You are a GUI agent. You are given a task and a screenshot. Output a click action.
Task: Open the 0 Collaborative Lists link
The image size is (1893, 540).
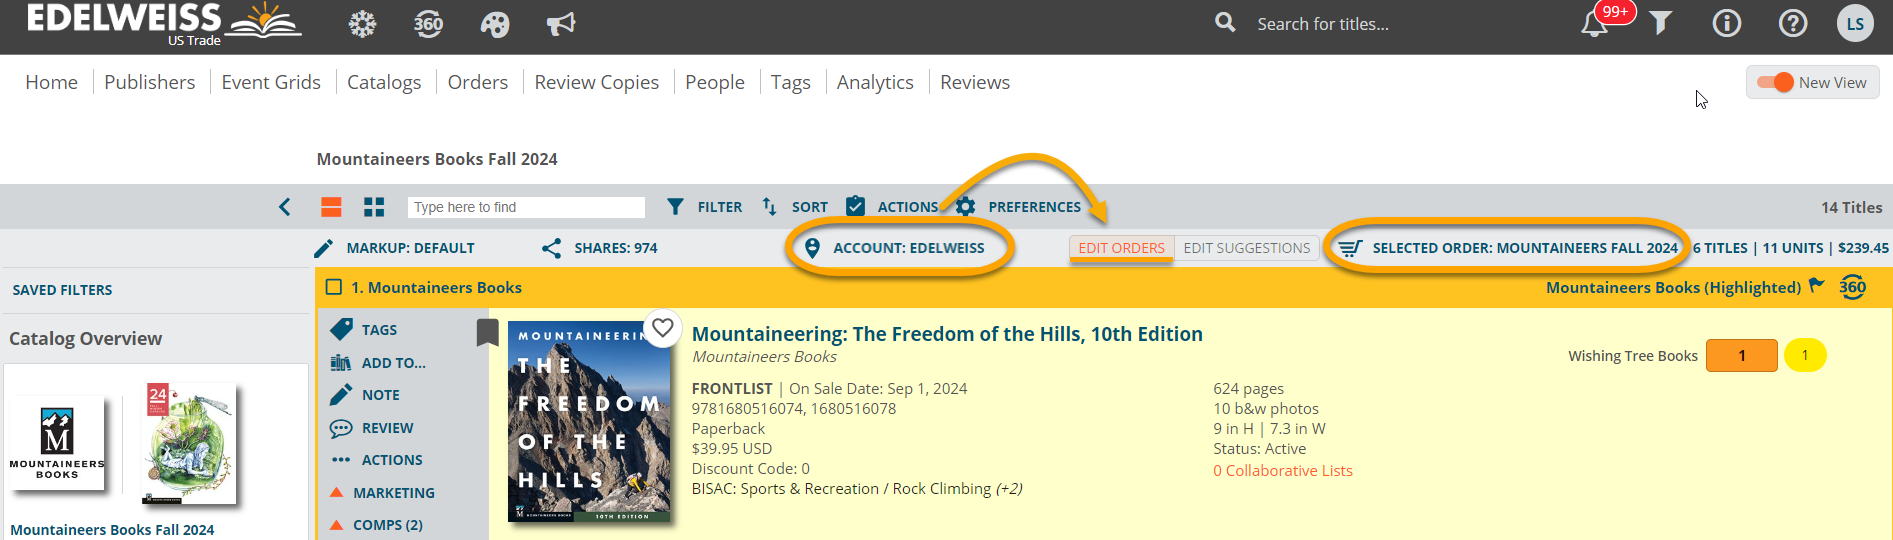click(1283, 471)
